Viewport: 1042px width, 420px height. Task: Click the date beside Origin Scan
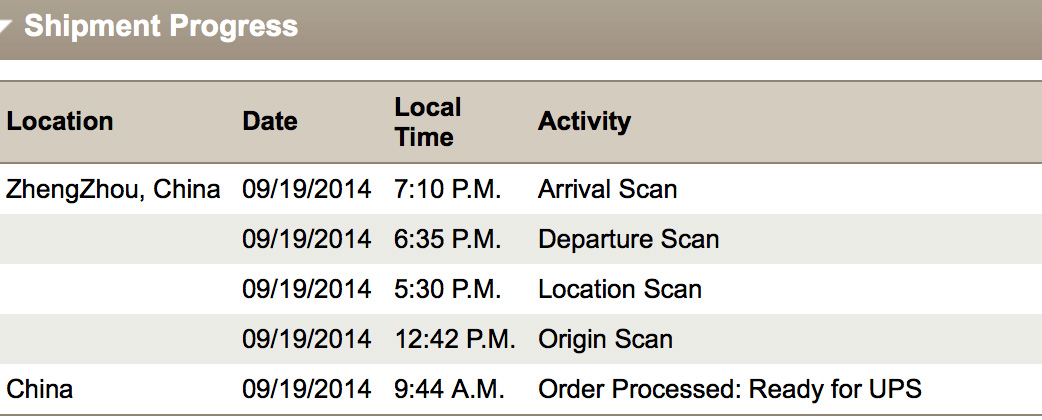pyautogui.click(x=306, y=339)
